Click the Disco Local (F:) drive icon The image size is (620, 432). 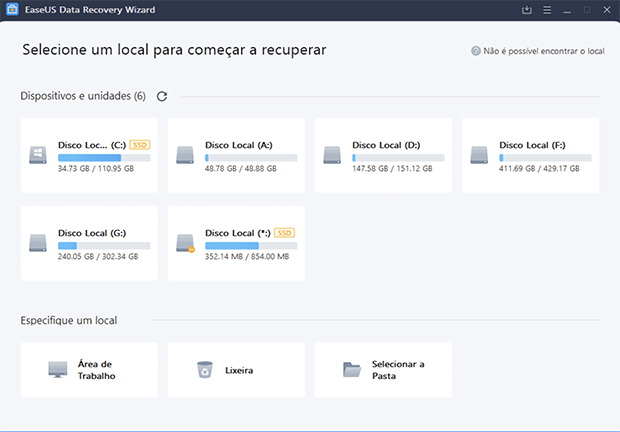coord(479,156)
